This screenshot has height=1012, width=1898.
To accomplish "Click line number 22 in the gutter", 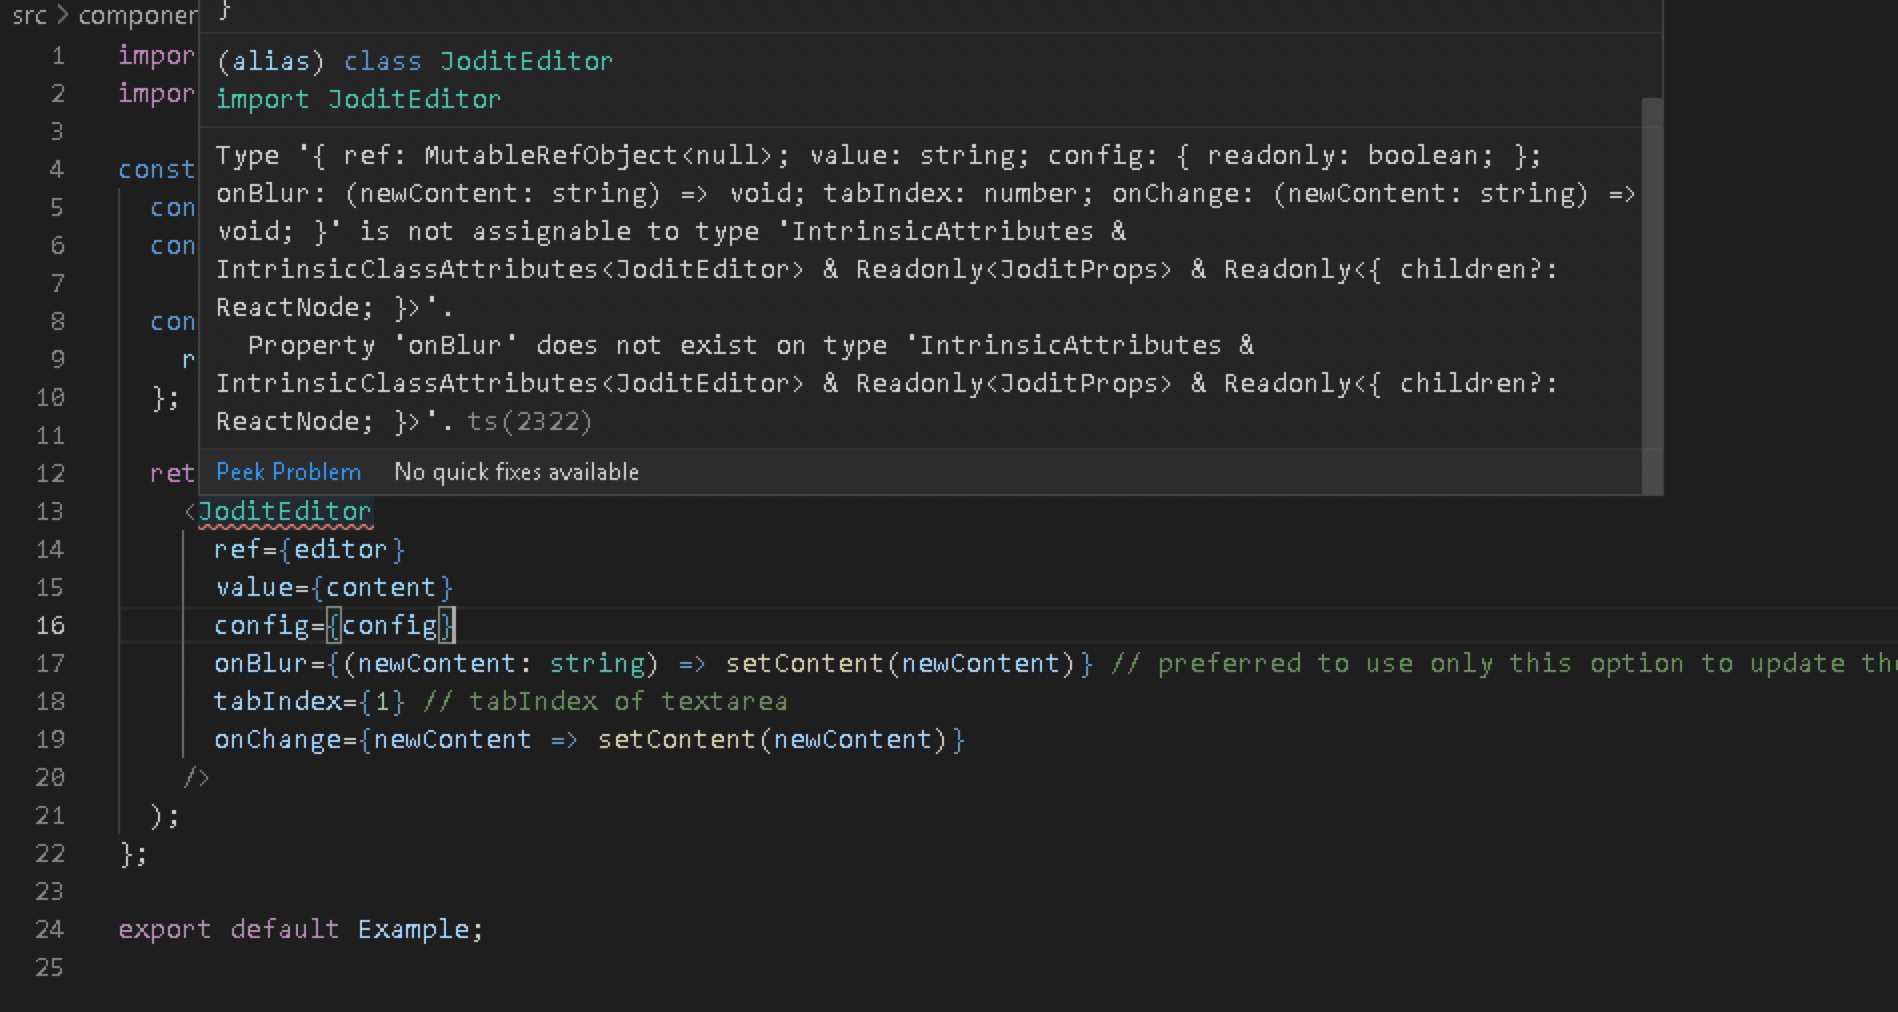I will pyautogui.click(x=50, y=854).
